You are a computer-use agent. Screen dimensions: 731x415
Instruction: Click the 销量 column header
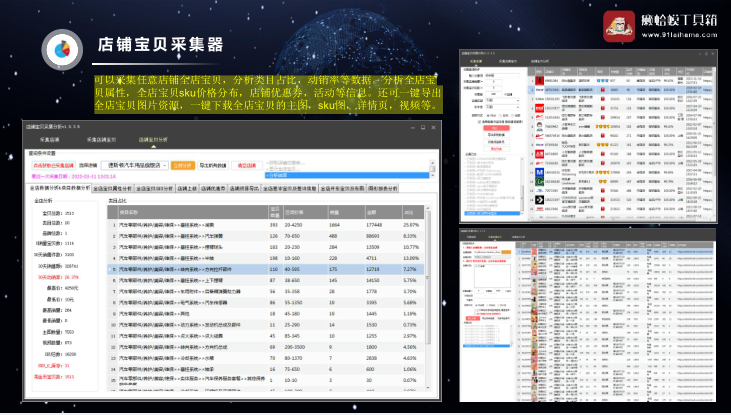[x=346, y=212]
